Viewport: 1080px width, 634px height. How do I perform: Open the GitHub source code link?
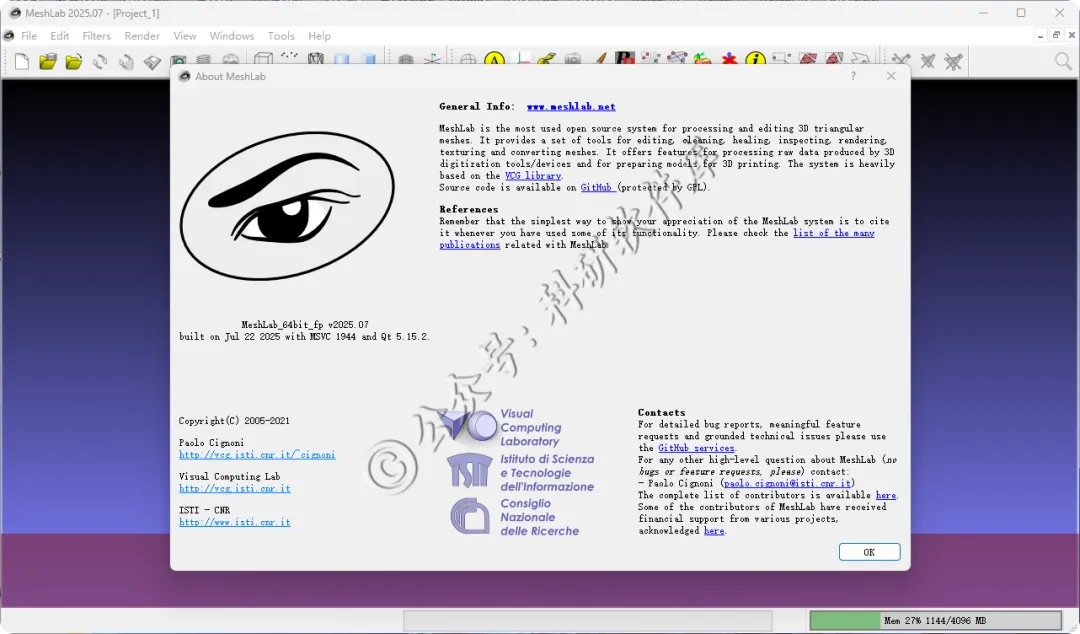[596, 187]
